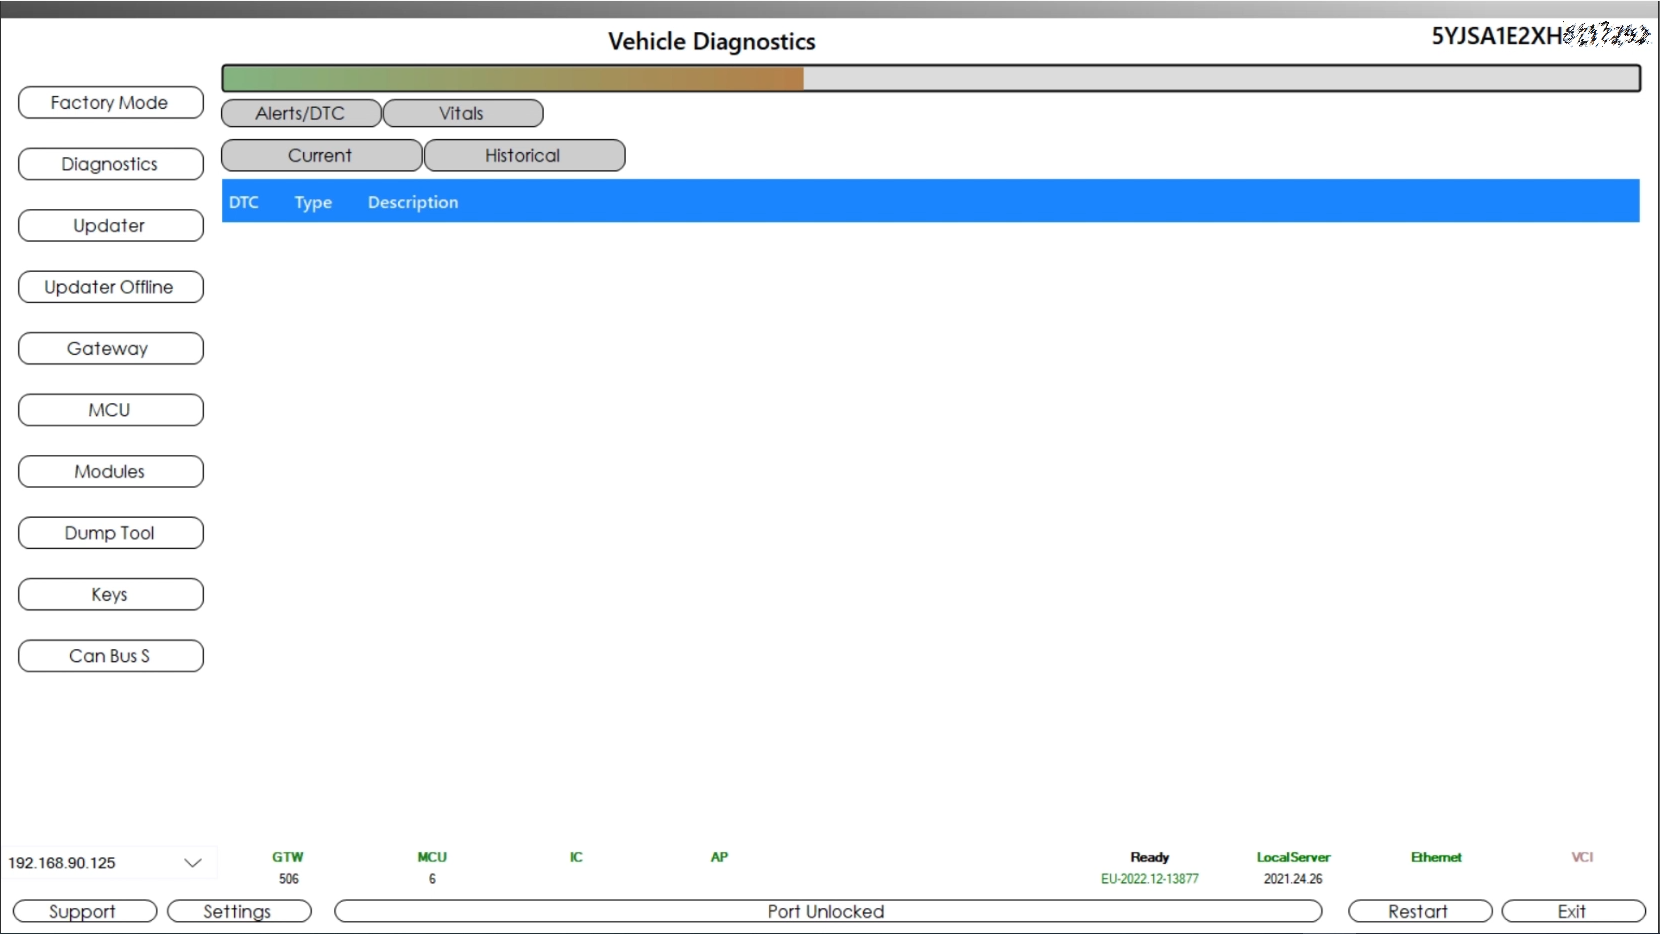Show Historical DTC list

click(x=524, y=155)
